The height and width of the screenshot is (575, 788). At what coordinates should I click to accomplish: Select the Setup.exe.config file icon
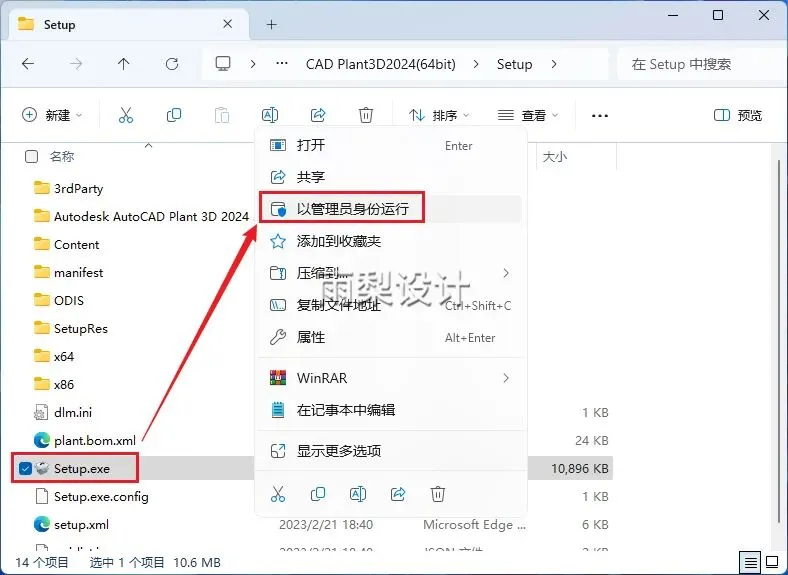tap(41, 497)
